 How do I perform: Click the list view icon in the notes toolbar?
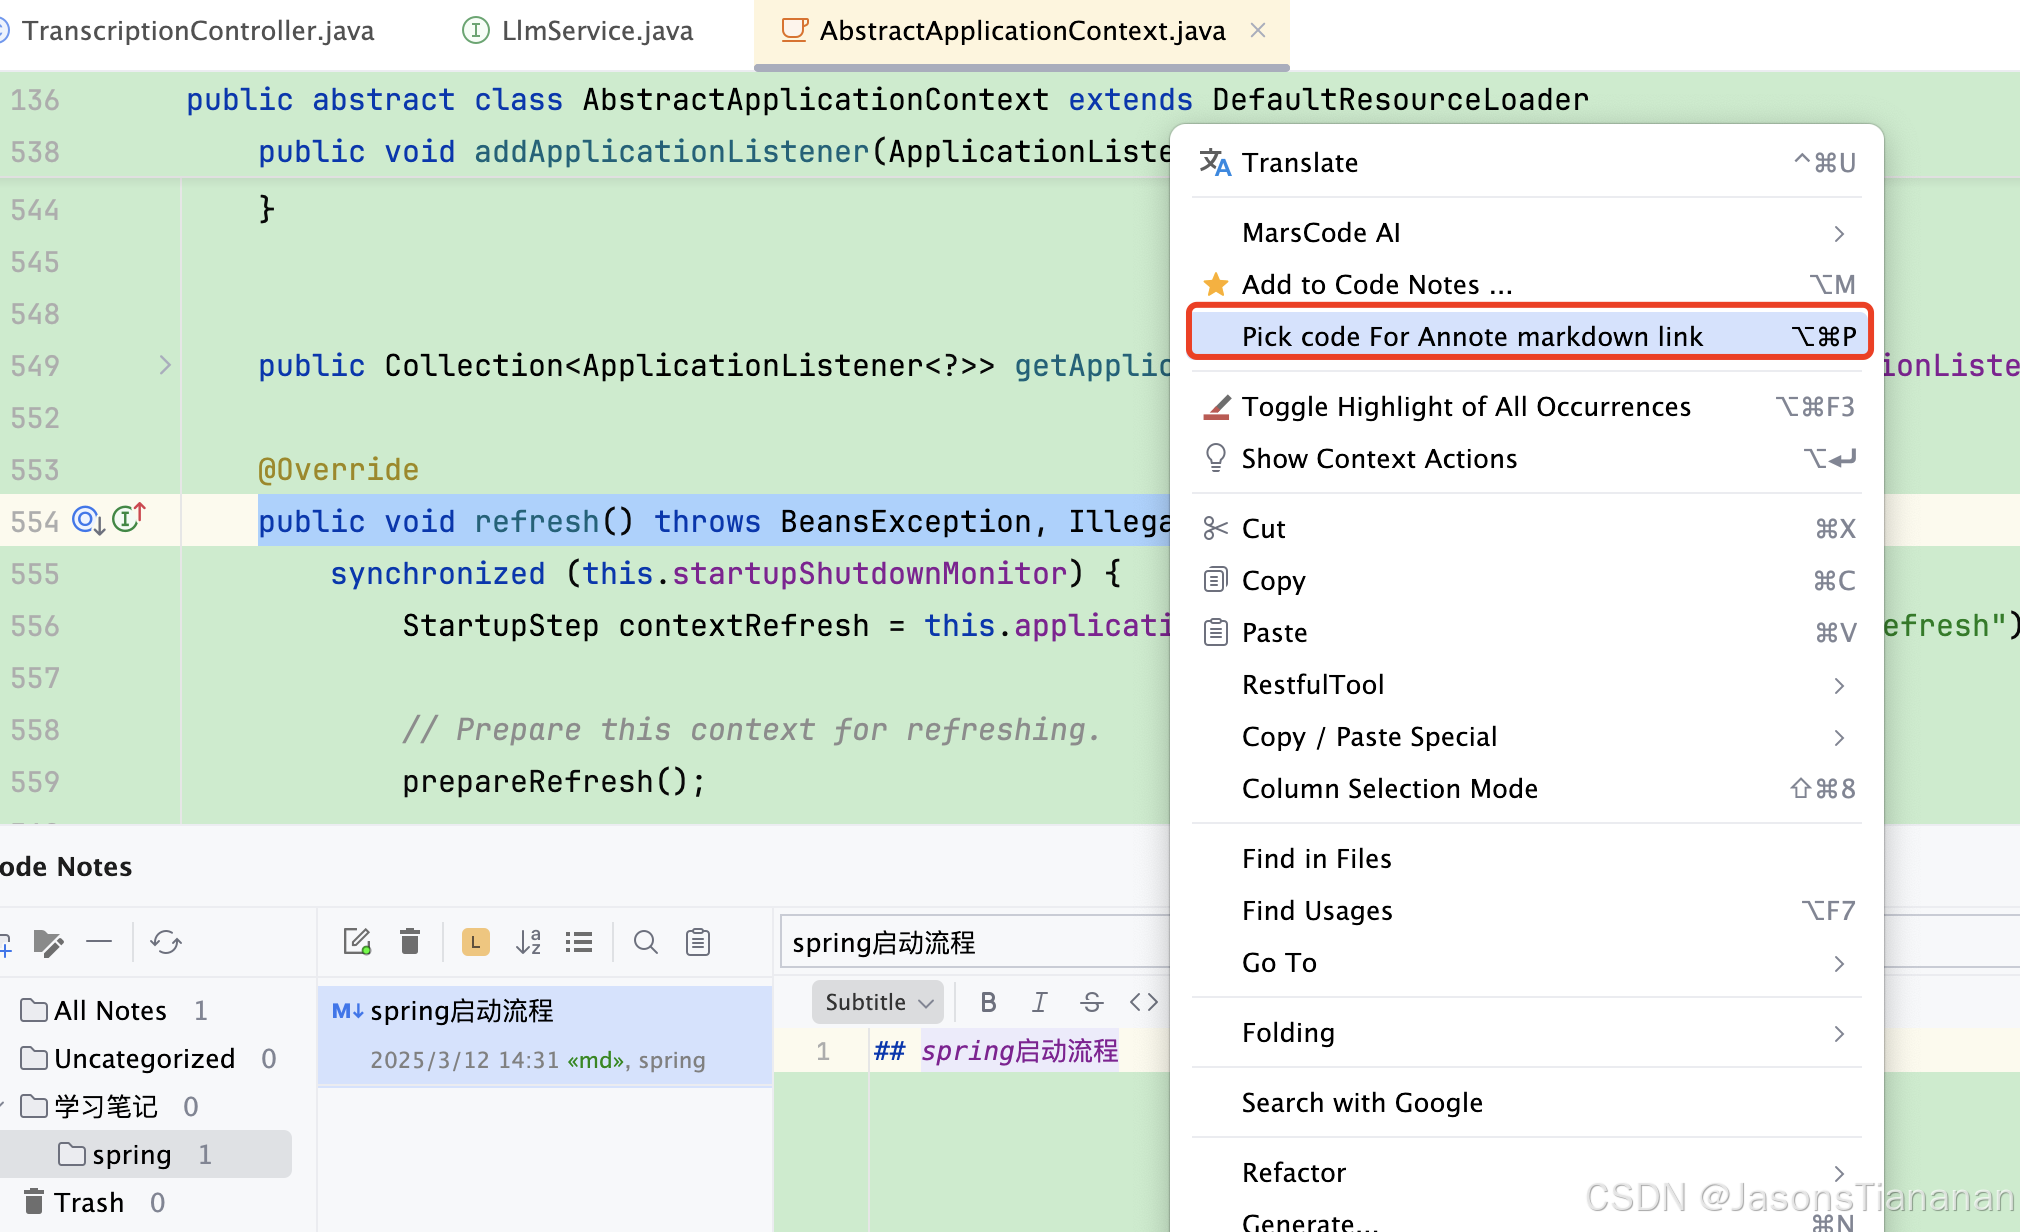coord(579,942)
